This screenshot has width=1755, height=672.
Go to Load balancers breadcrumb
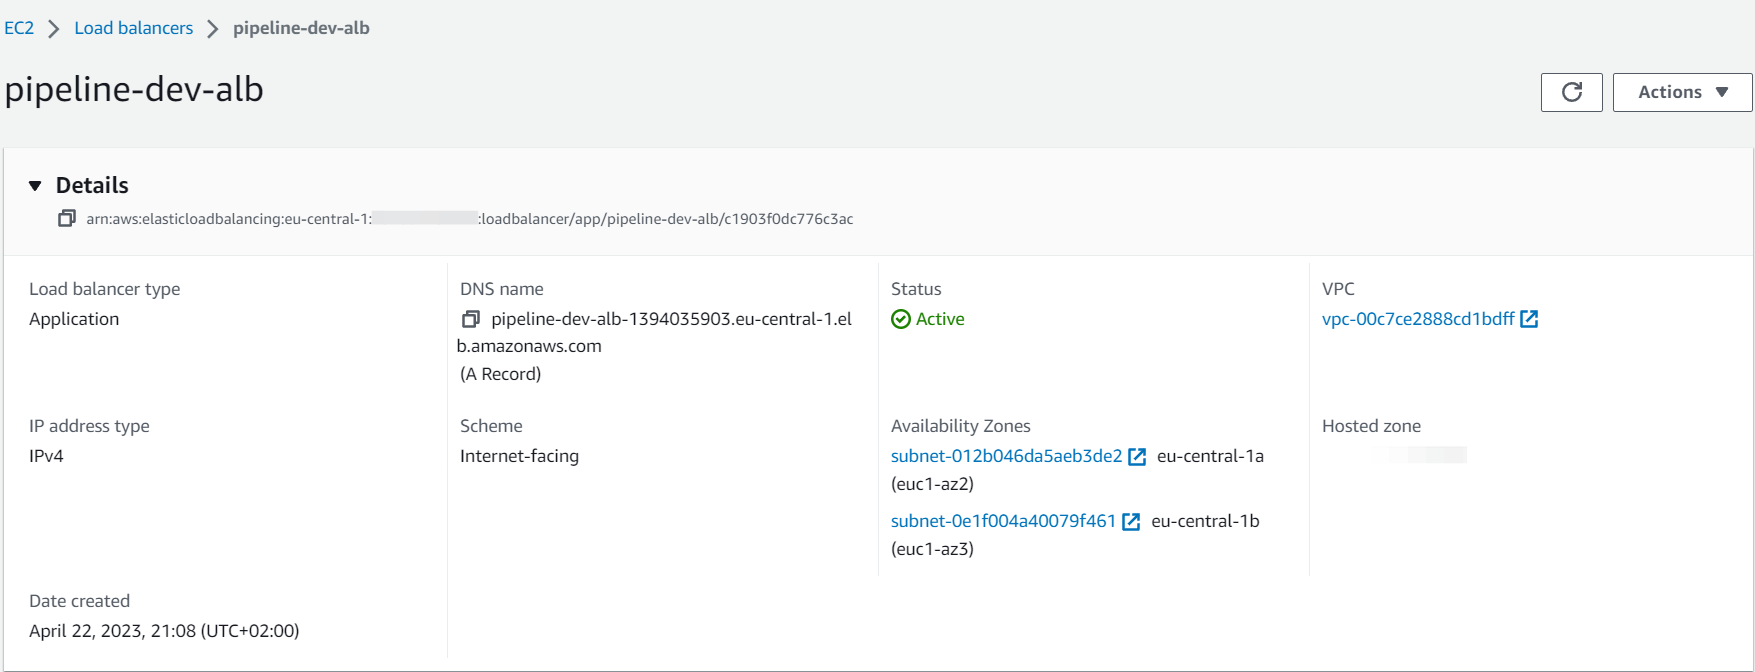pos(134,28)
